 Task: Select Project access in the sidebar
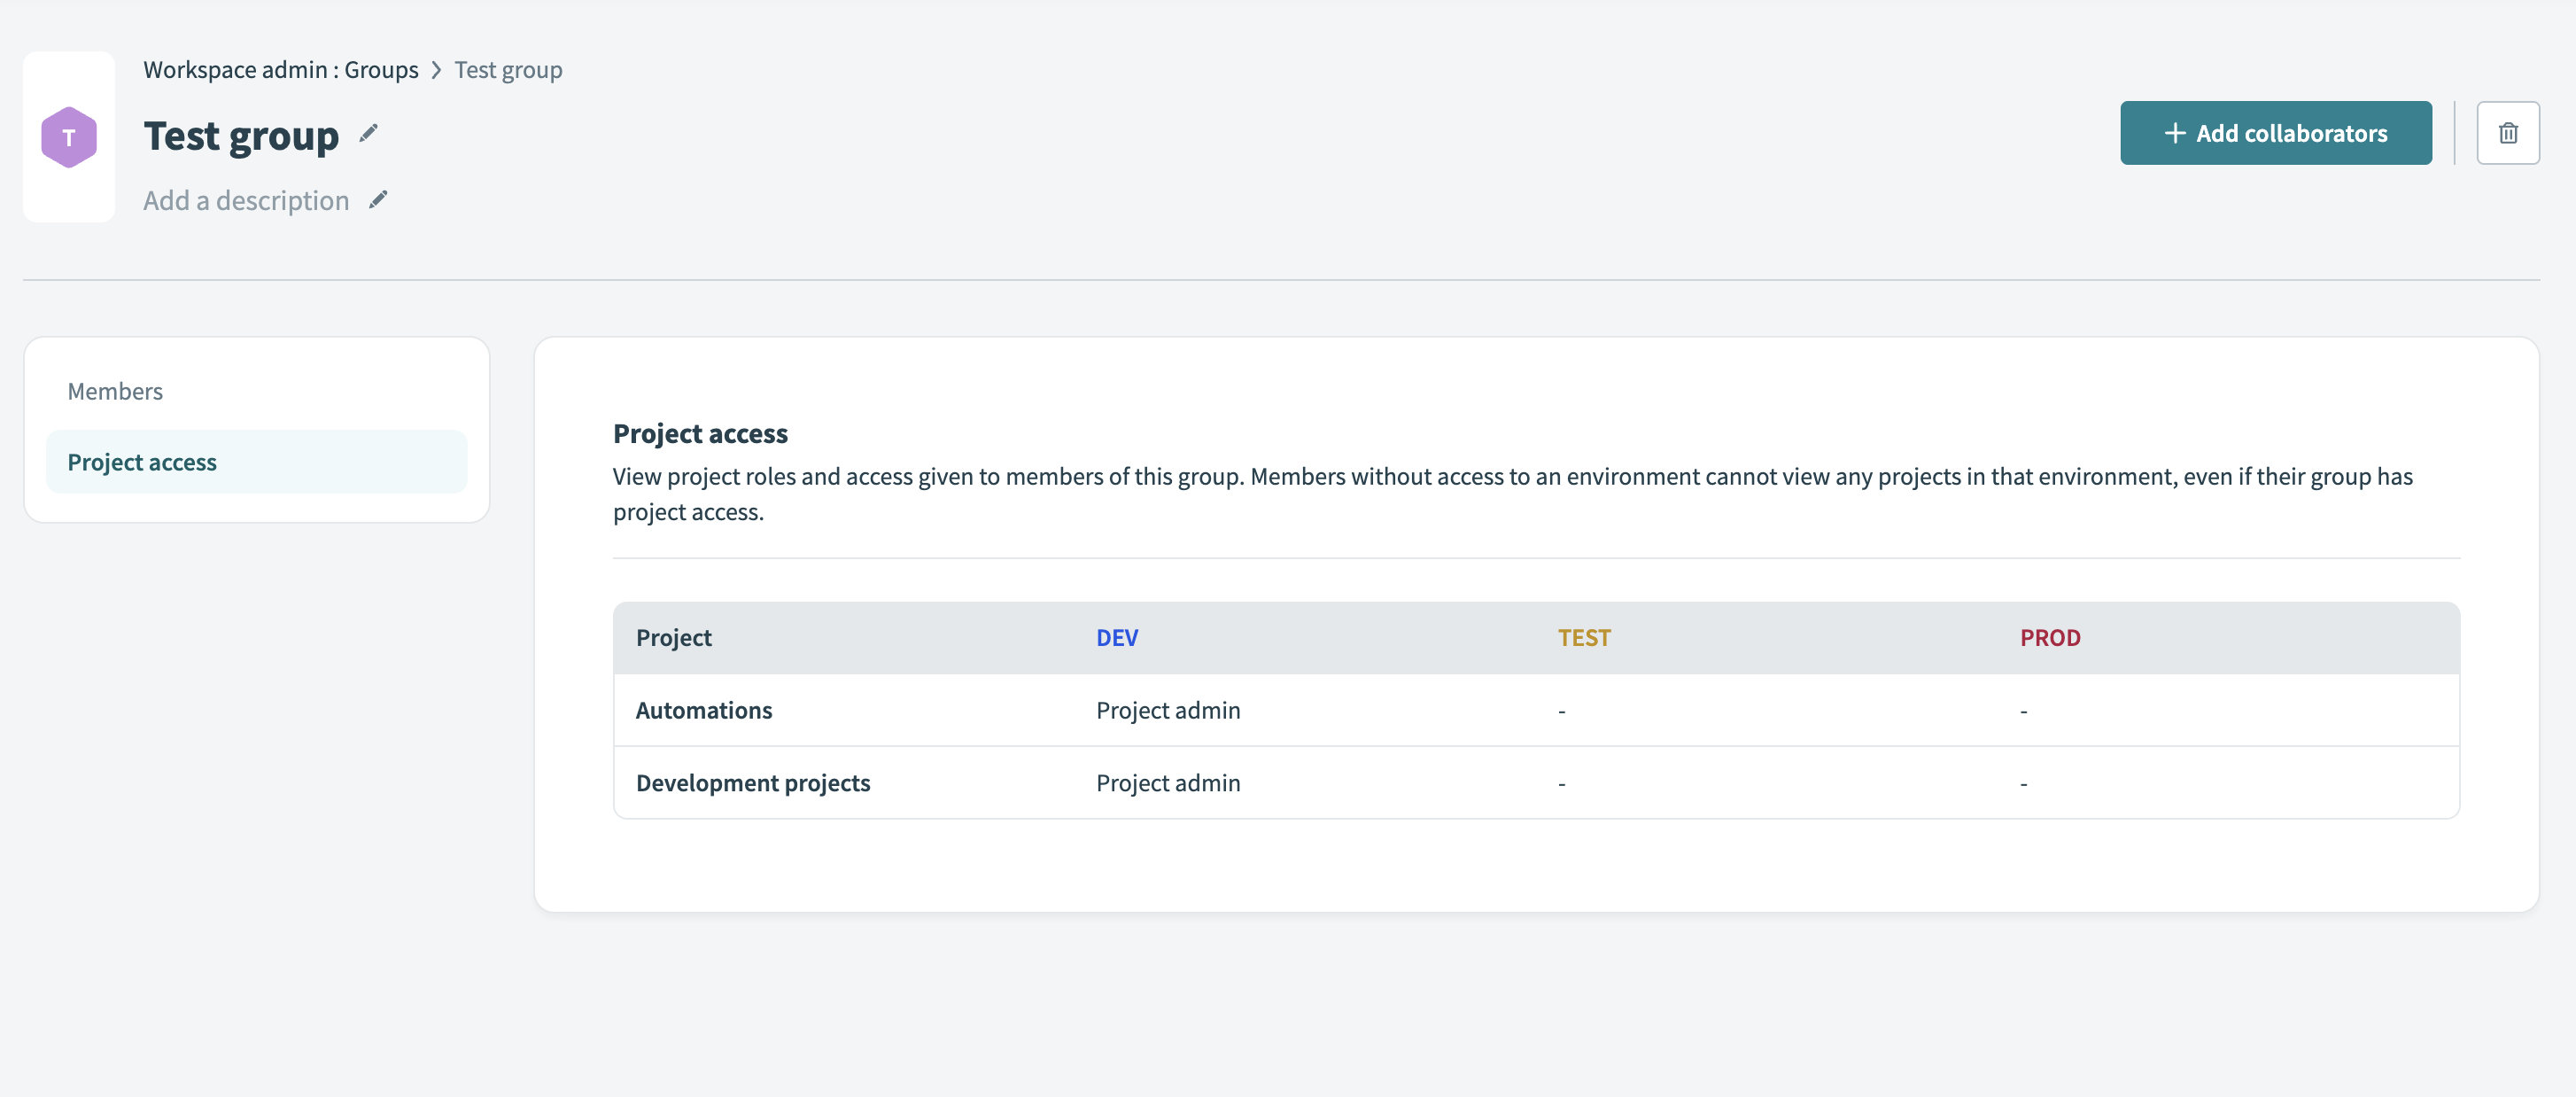coord(142,461)
